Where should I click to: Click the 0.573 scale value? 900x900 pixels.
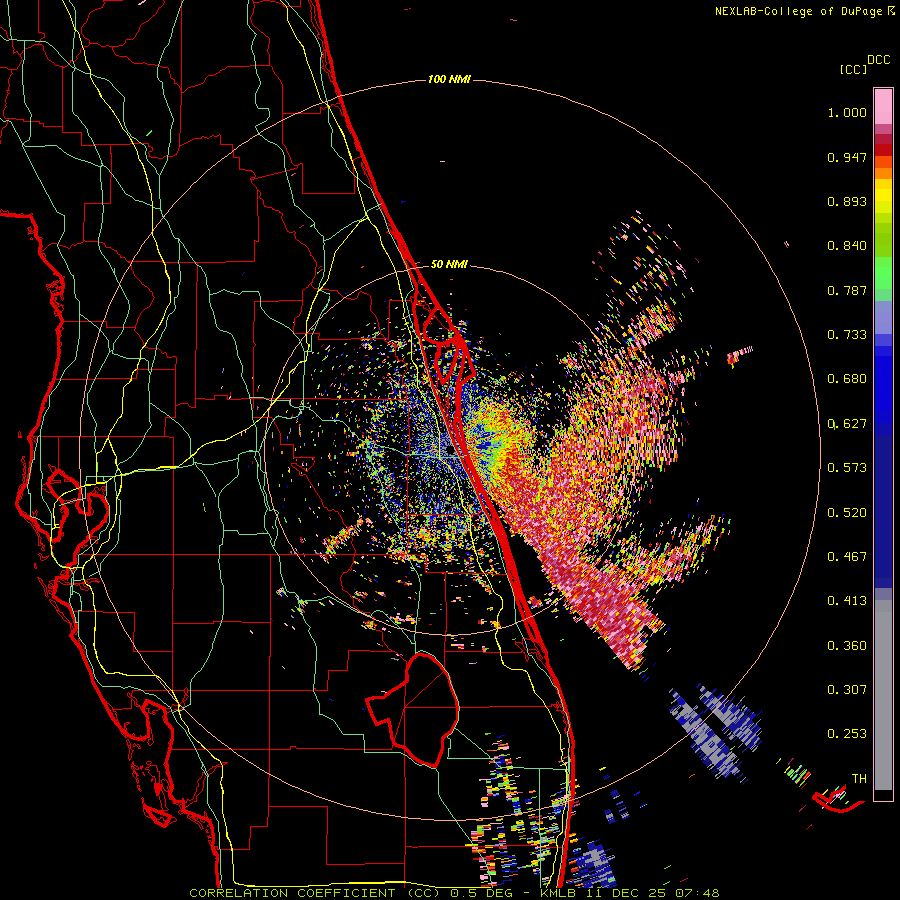point(847,468)
